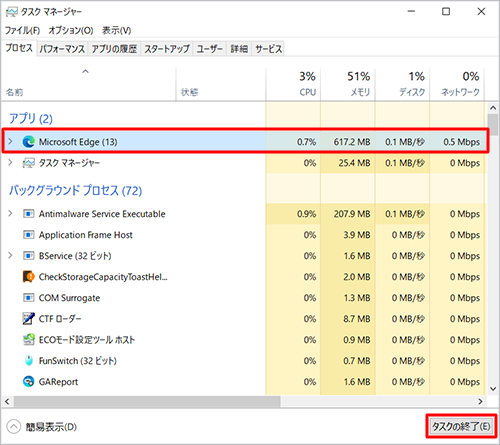This screenshot has height=445, width=500.
Task: Select the ECOモード設定ツール ホスト row
Action: pos(244,340)
